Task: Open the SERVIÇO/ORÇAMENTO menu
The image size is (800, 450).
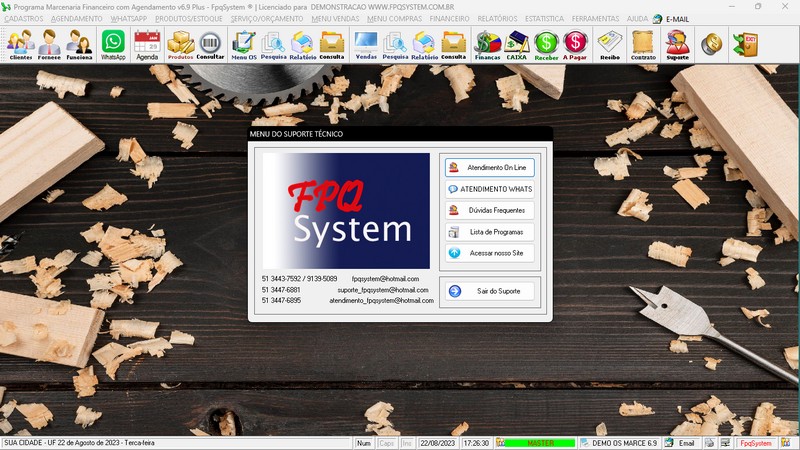Action: click(267, 19)
